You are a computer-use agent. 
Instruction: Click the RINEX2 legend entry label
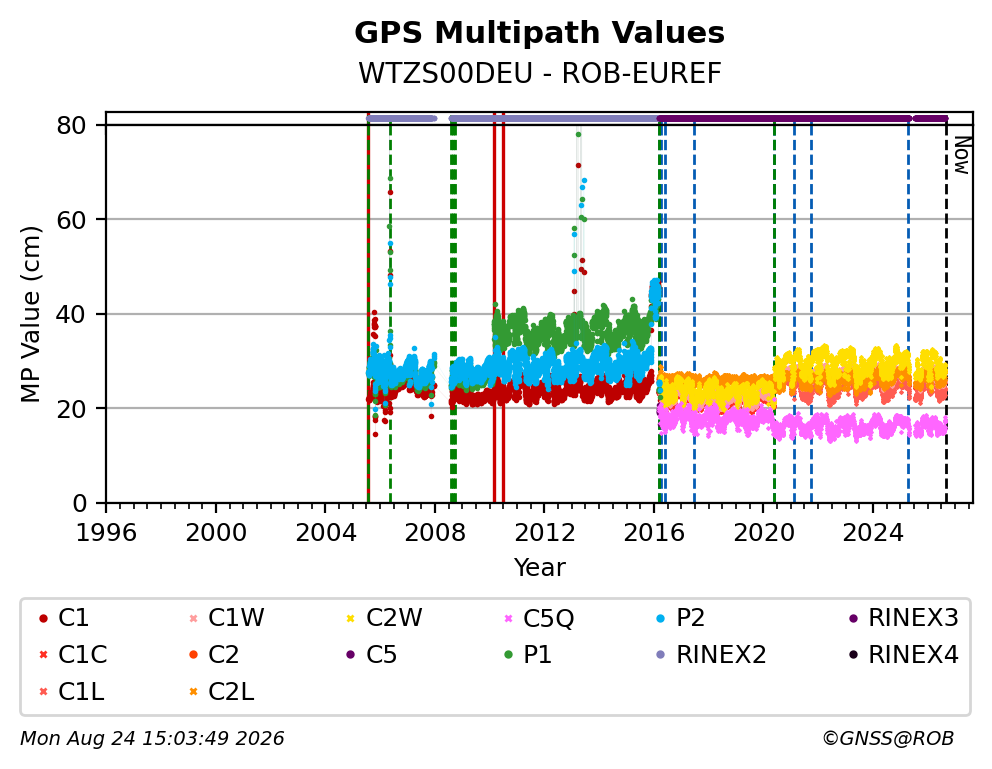721,655
